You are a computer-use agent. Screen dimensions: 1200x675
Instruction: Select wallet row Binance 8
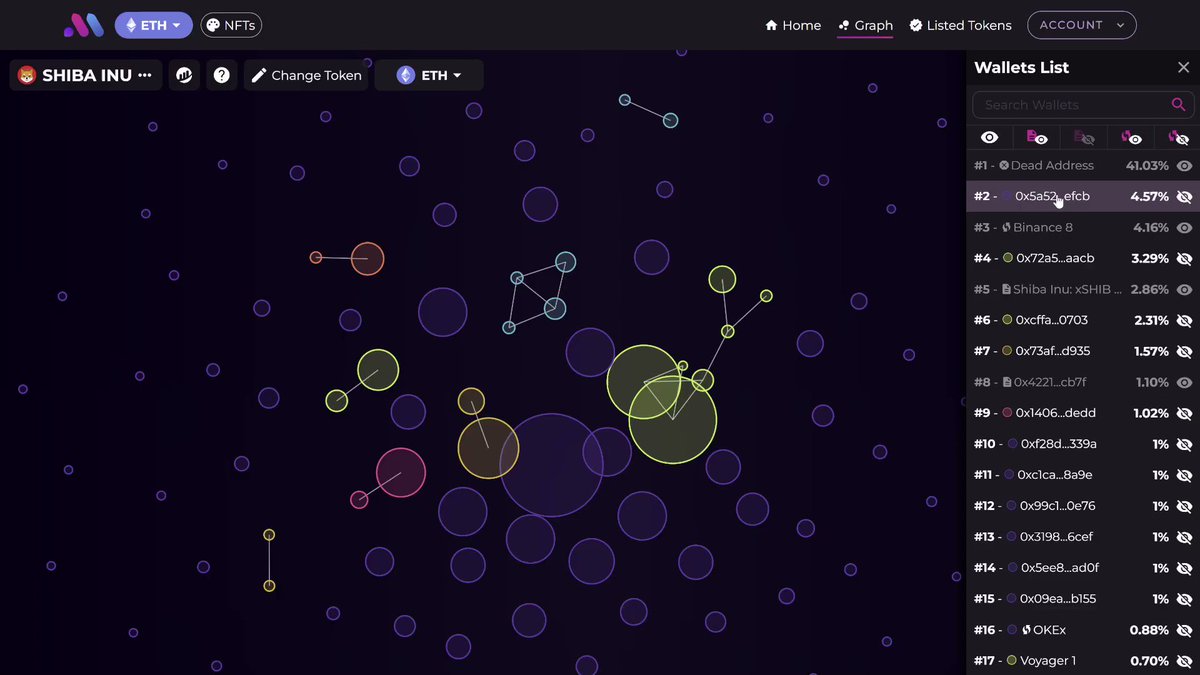[1083, 228]
